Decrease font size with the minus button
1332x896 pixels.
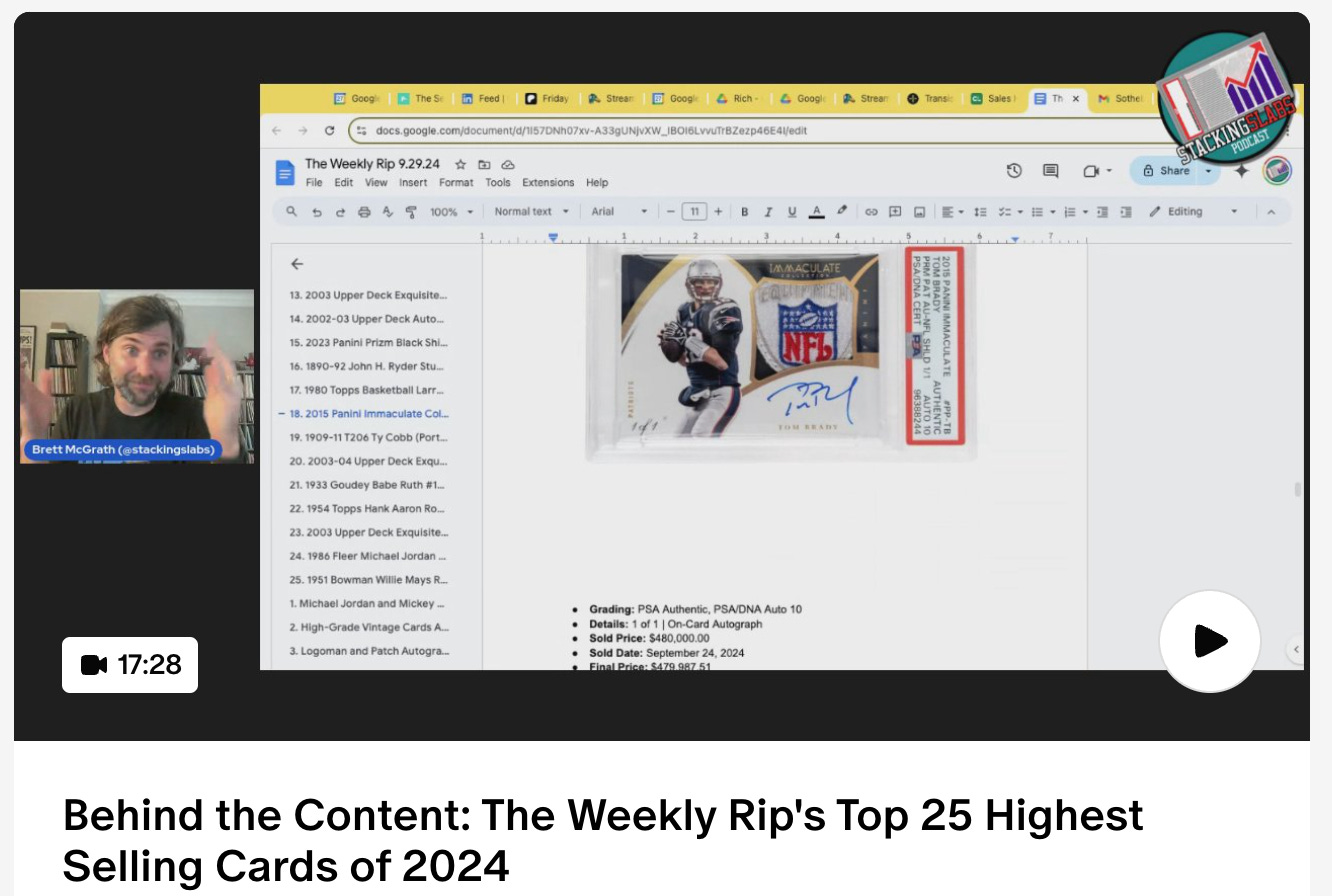(x=671, y=212)
